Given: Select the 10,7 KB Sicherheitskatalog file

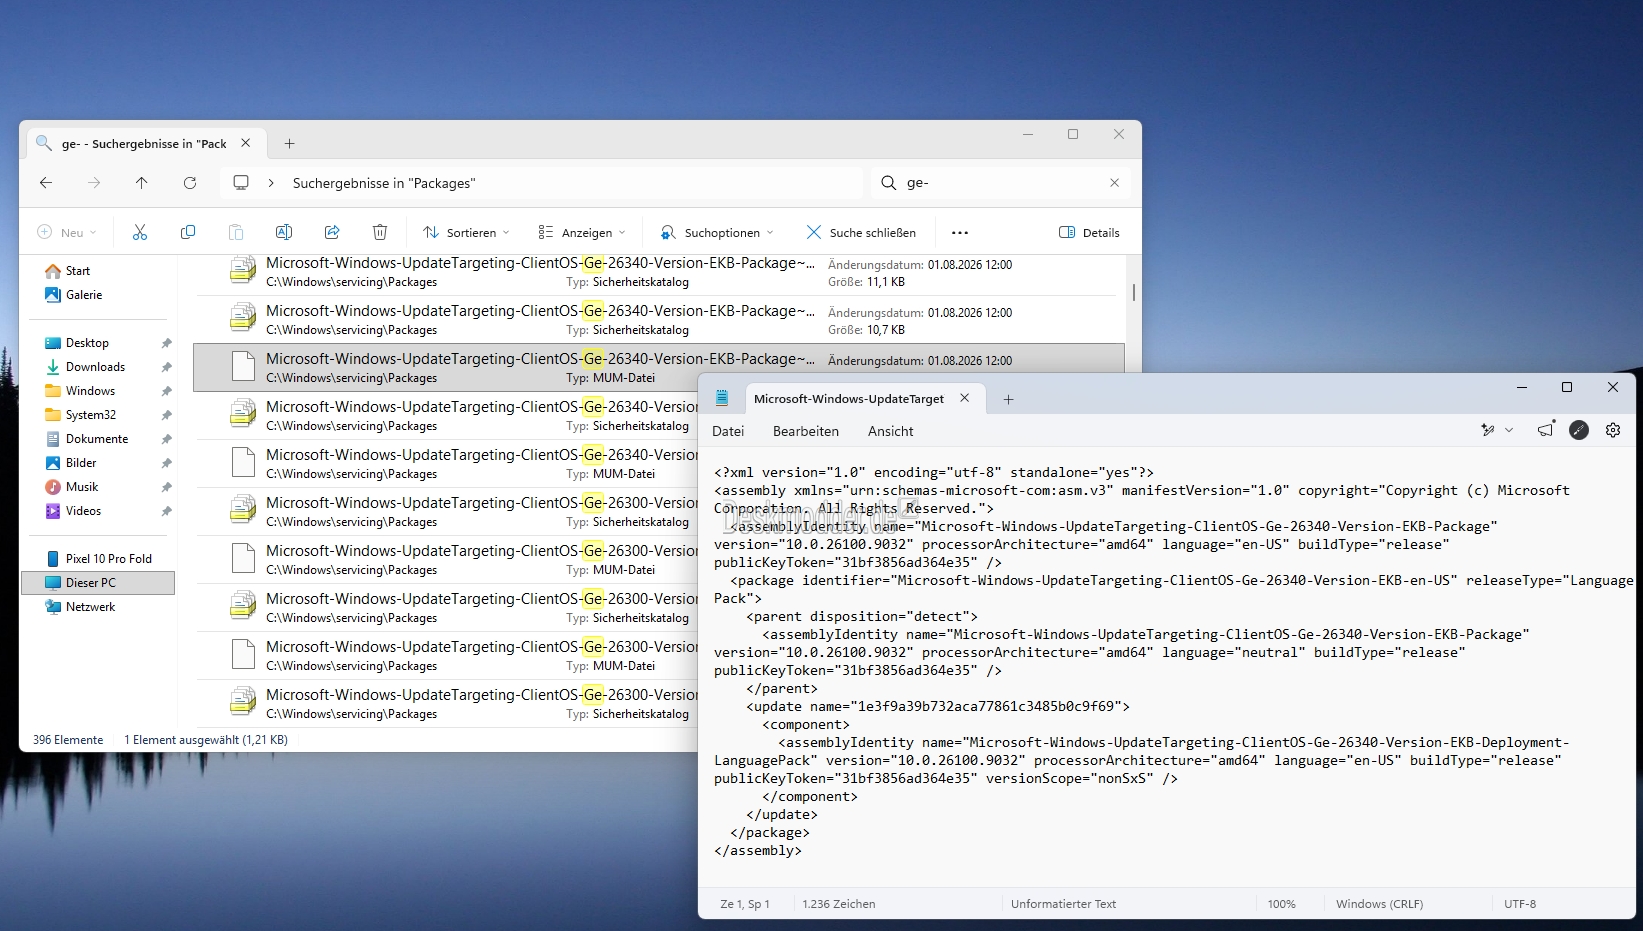Looking at the screenshot, I should (x=659, y=320).
